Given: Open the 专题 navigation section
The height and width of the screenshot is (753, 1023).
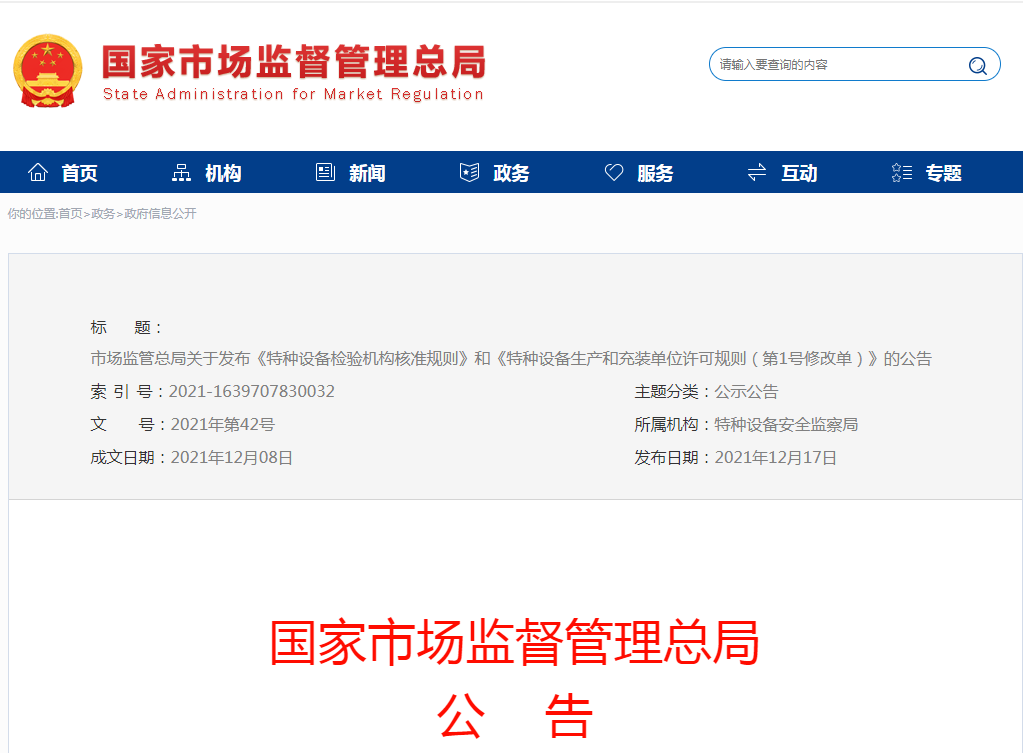Looking at the screenshot, I should [x=943, y=173].
